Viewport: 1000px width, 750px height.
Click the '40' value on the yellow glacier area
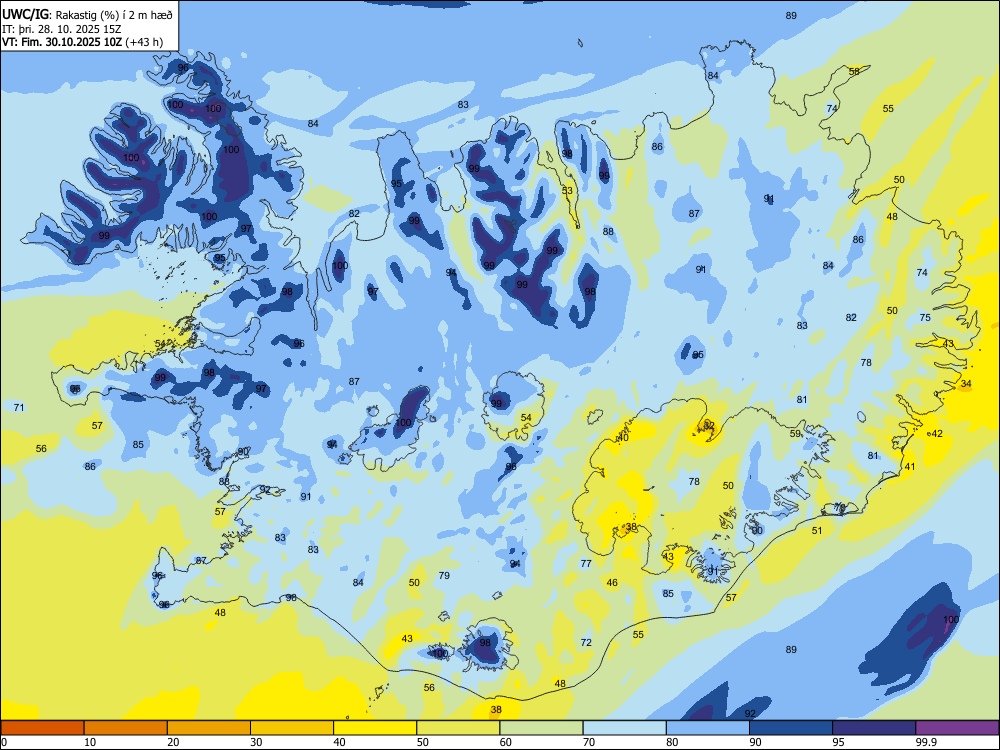[x=623, y=437]
